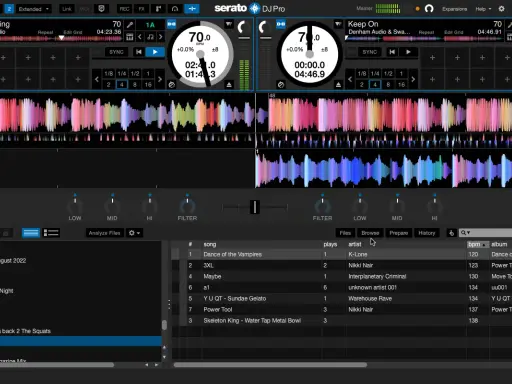
Task: Click Edit Grid on right deck
Action: pyautogui.click(x=454, y=32)
